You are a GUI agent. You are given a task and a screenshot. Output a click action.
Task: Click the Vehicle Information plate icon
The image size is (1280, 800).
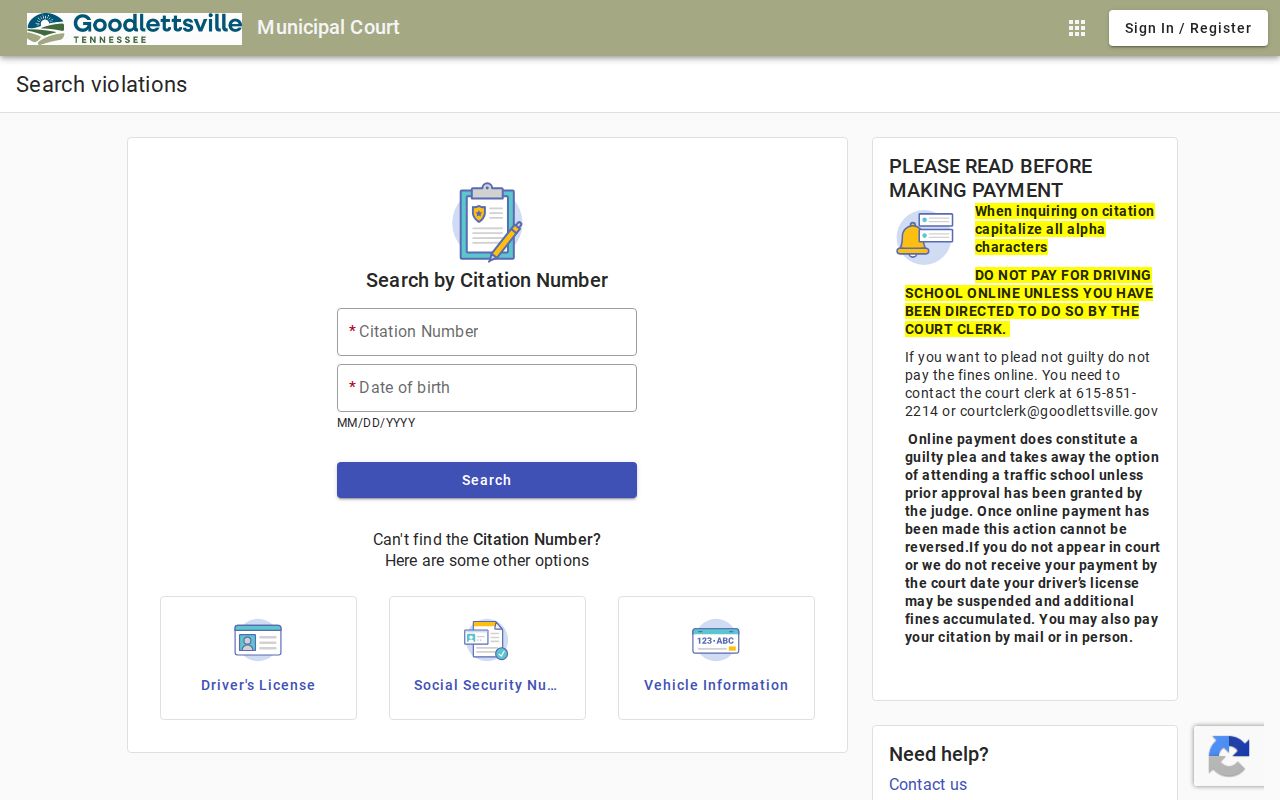tap(716, 640)
